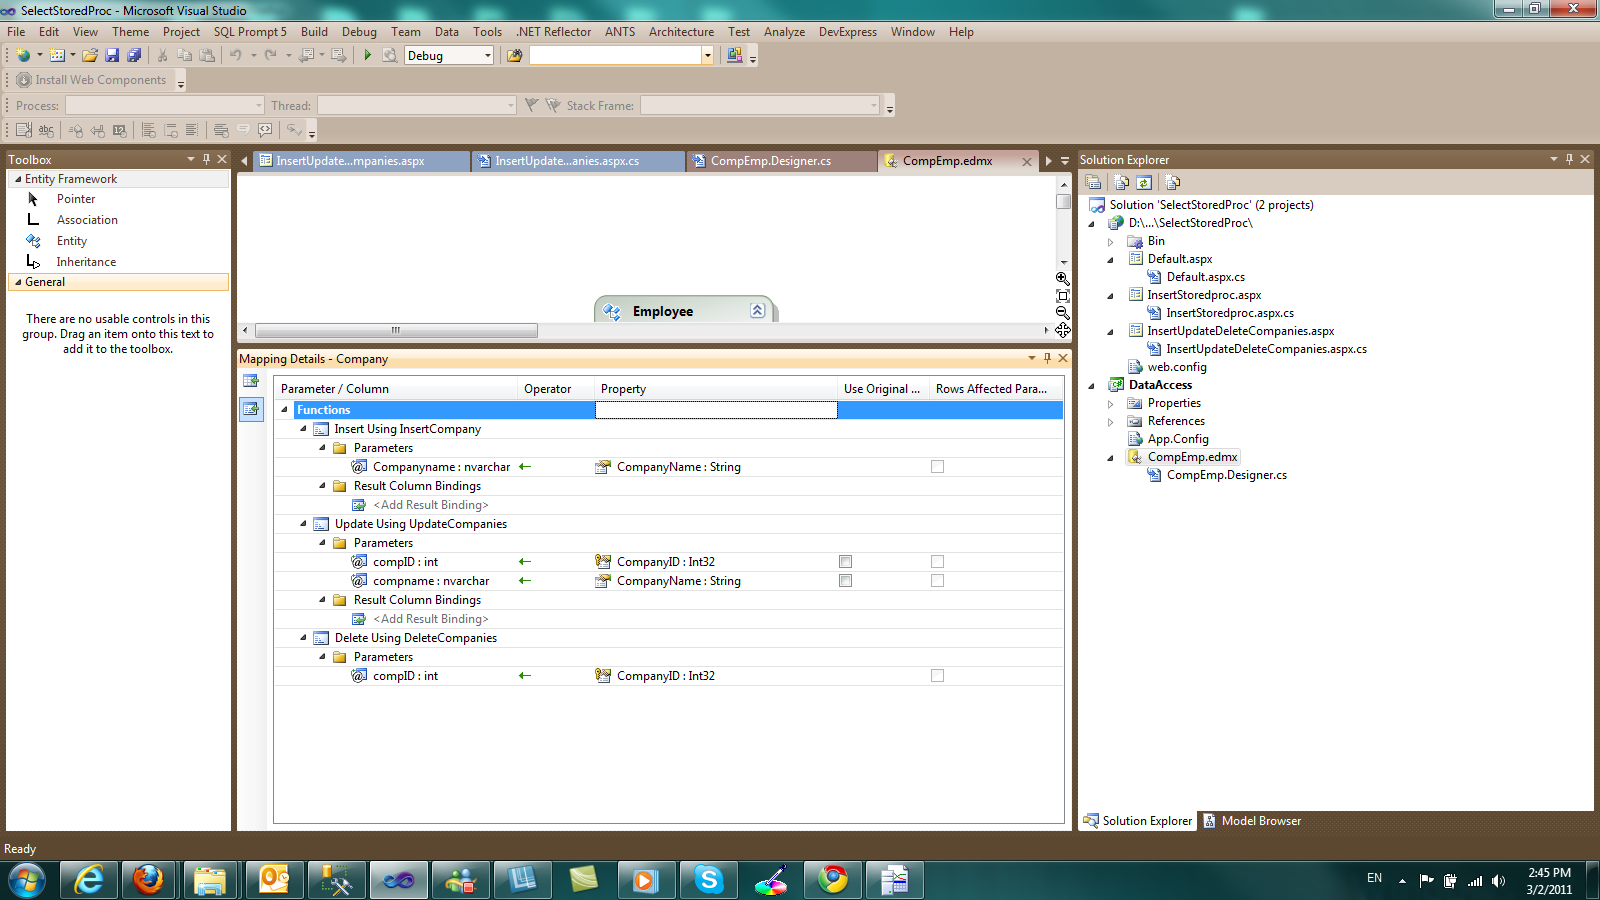Click designer vertical scrollbar thumb
Screen dimensions: 1600x900
[x=1063, y=201]
